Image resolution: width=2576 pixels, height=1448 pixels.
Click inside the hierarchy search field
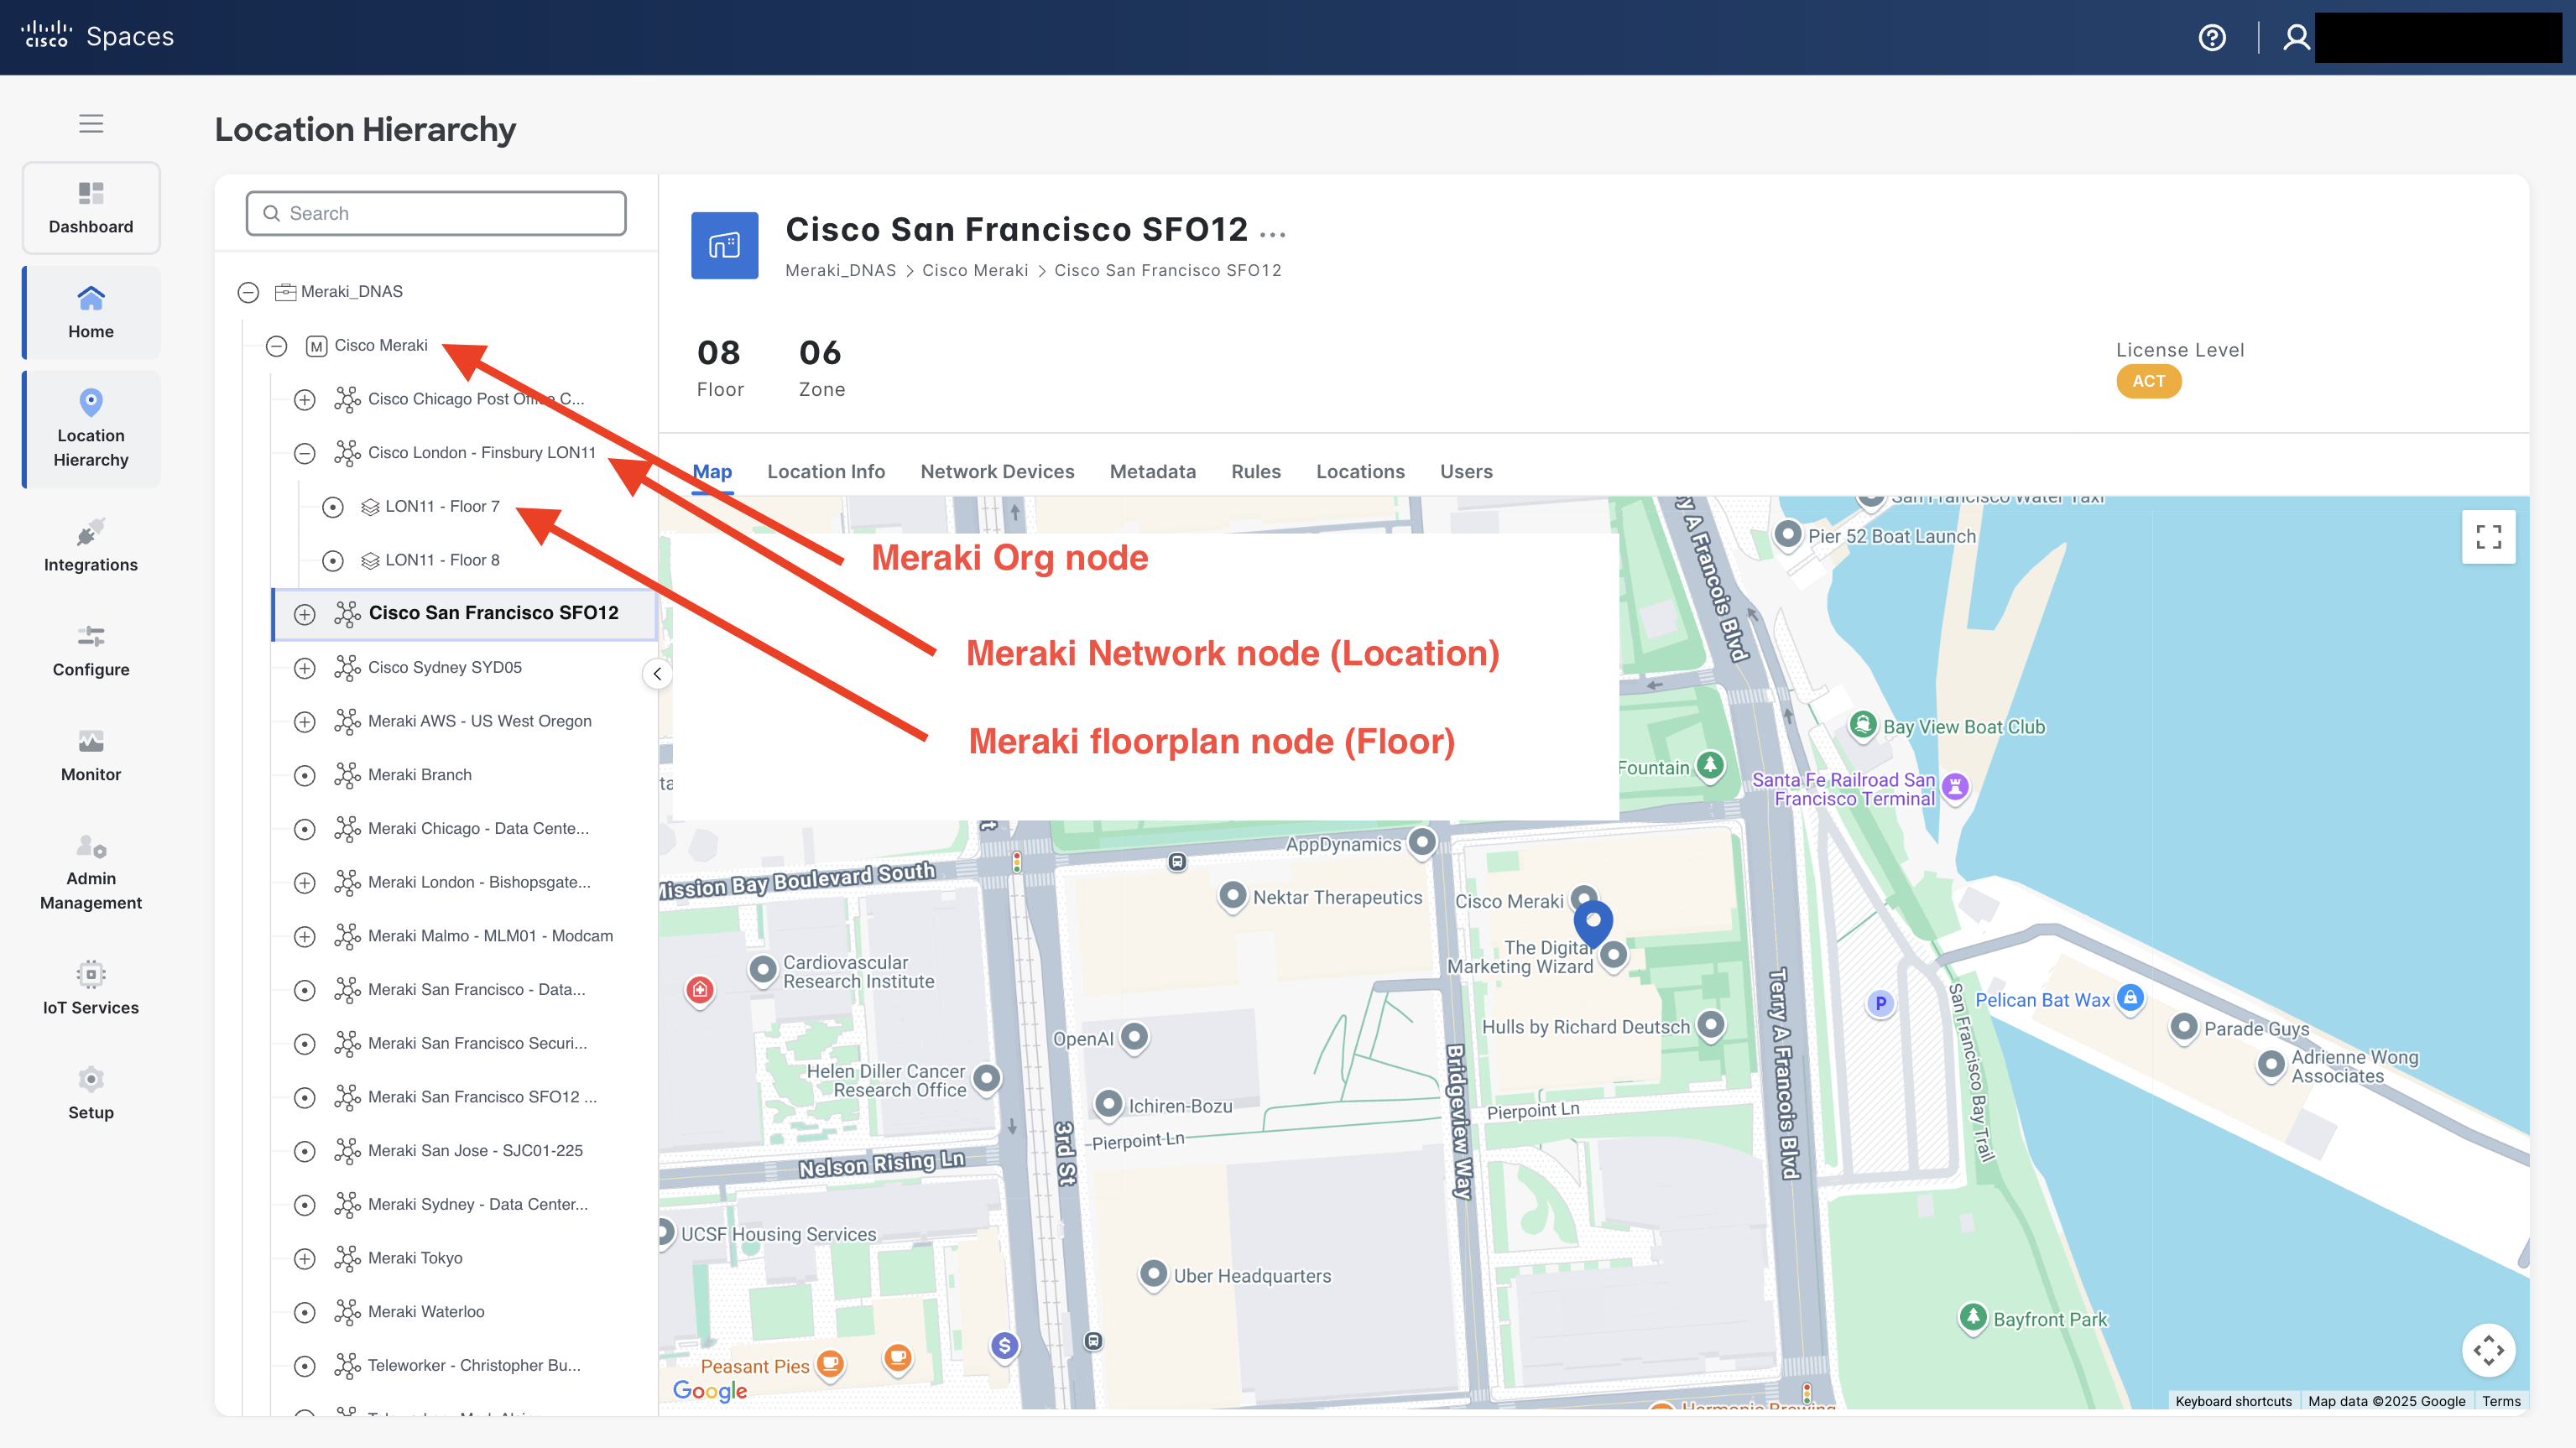click(x=435, y=213)
